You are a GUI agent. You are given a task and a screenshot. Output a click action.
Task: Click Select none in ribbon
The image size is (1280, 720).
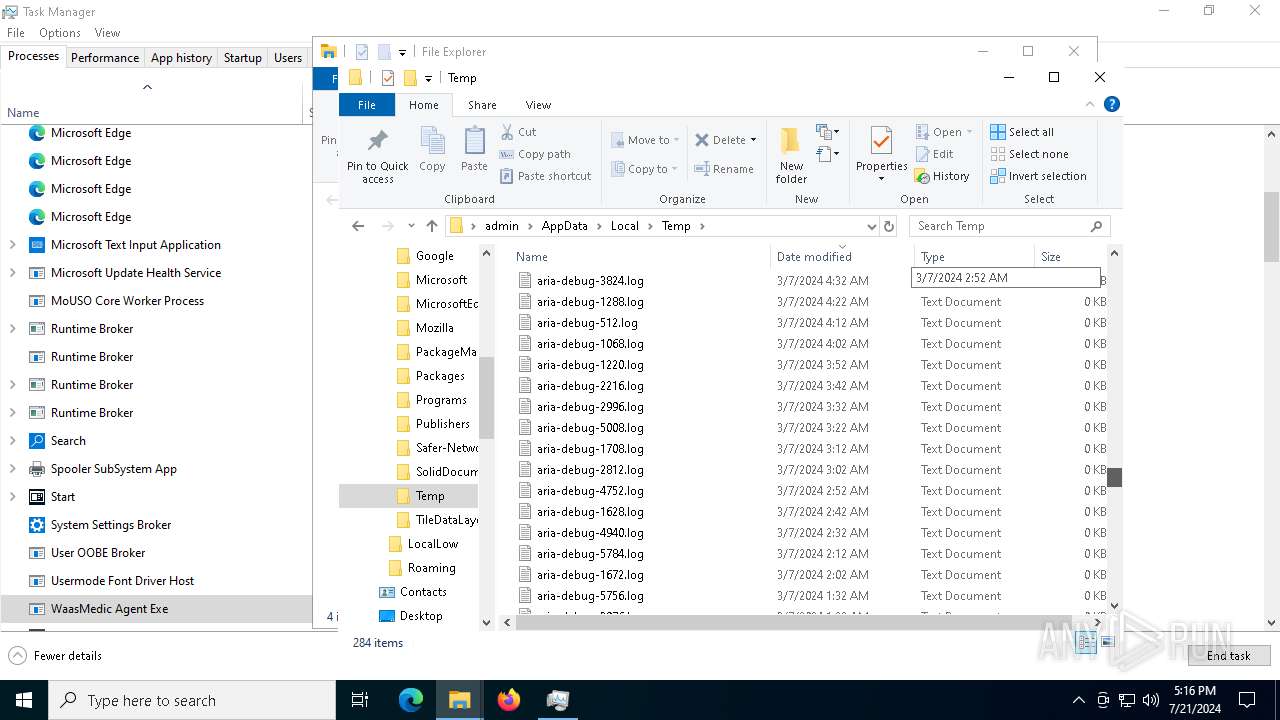[1029, 154]
